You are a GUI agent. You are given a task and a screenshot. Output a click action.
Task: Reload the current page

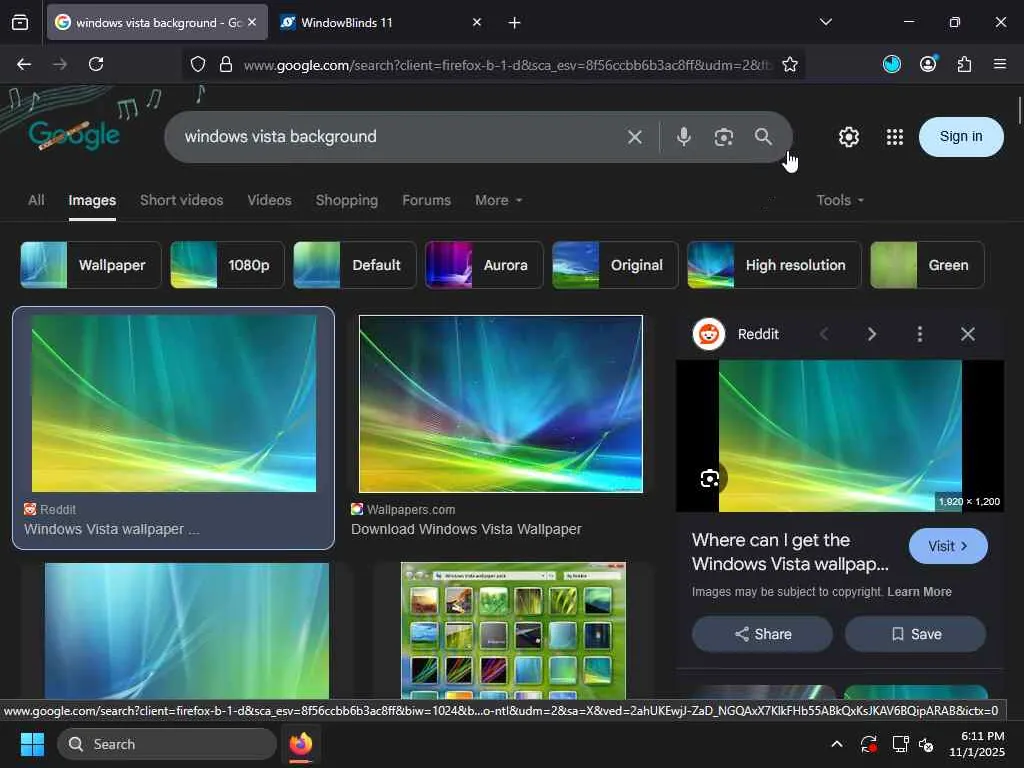coord(96,64)
